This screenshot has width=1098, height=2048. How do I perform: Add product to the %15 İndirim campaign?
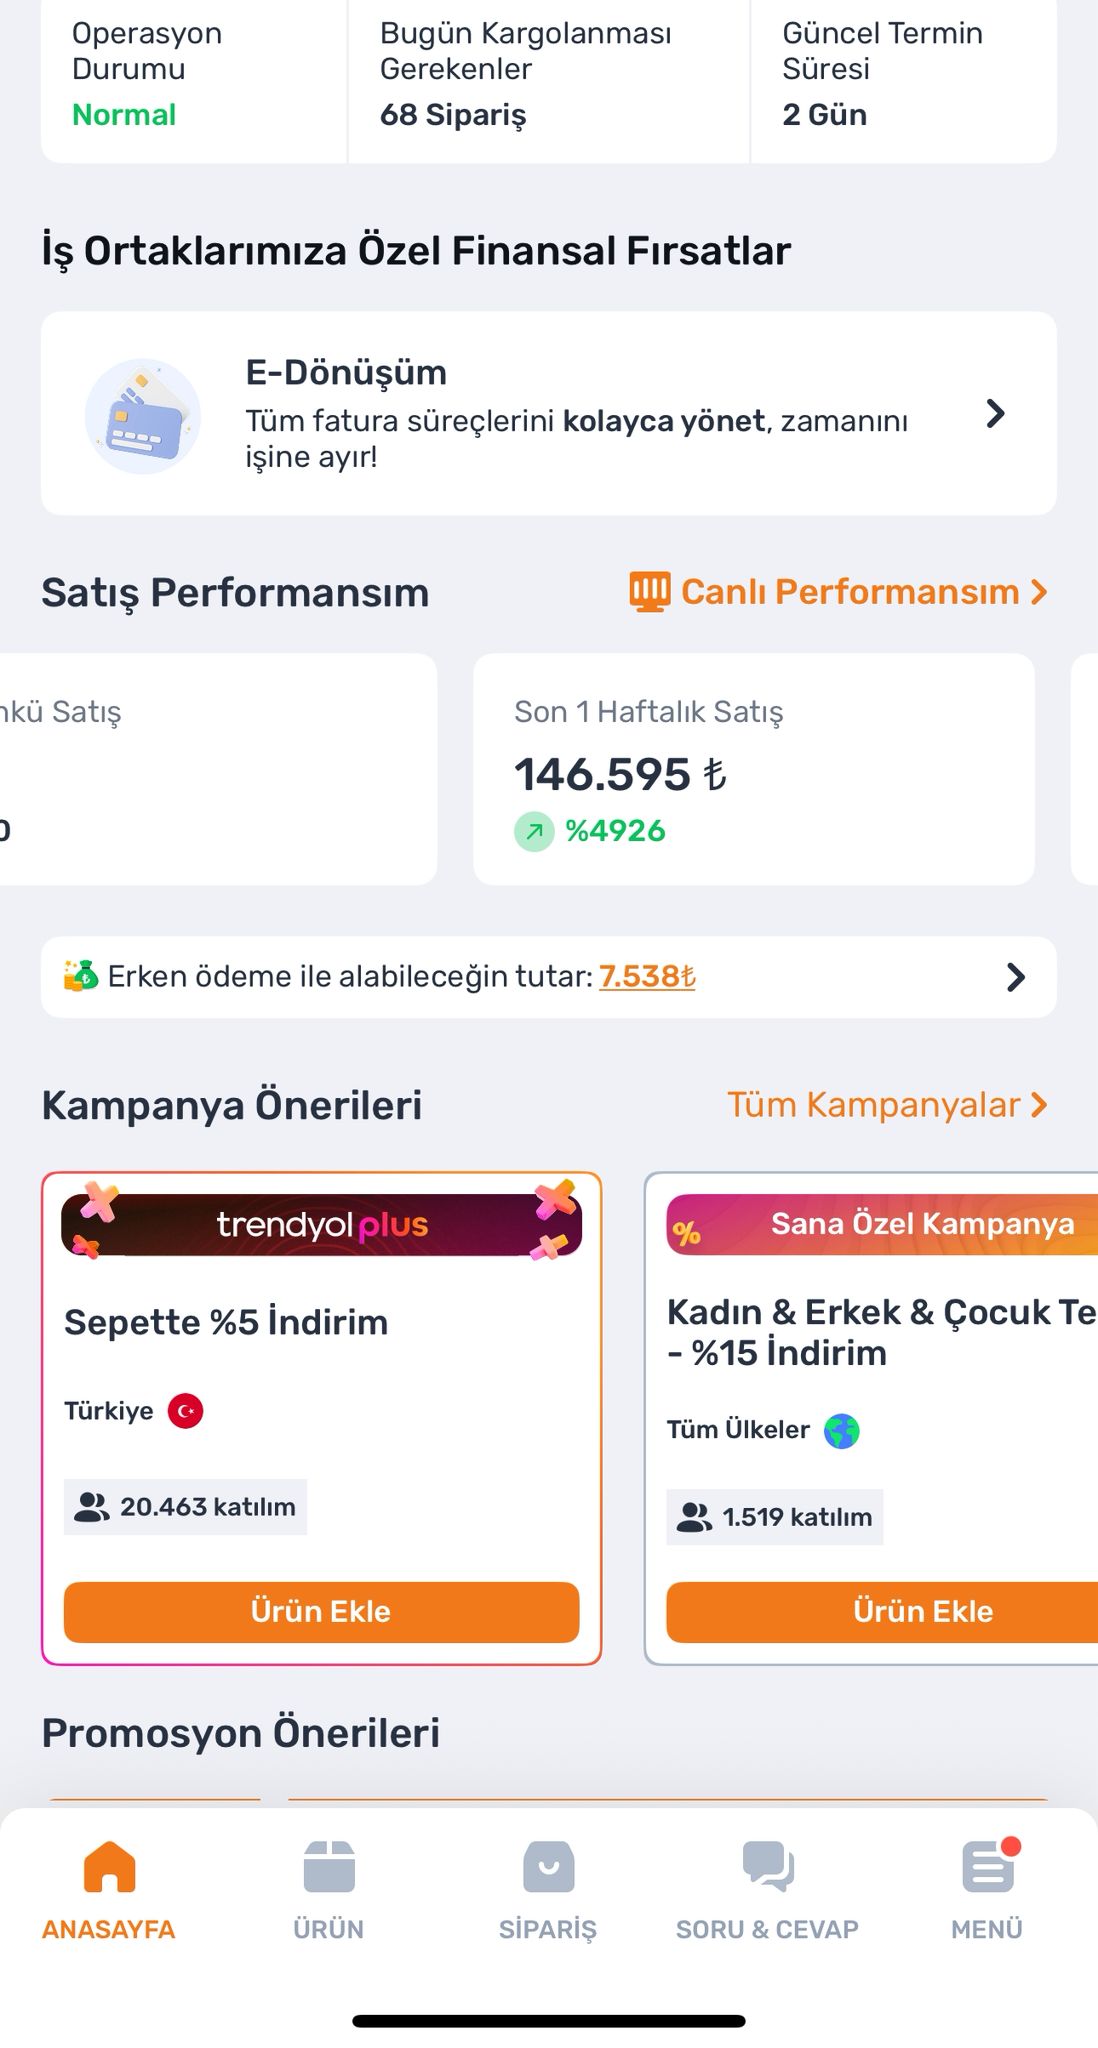(882, 1612)
